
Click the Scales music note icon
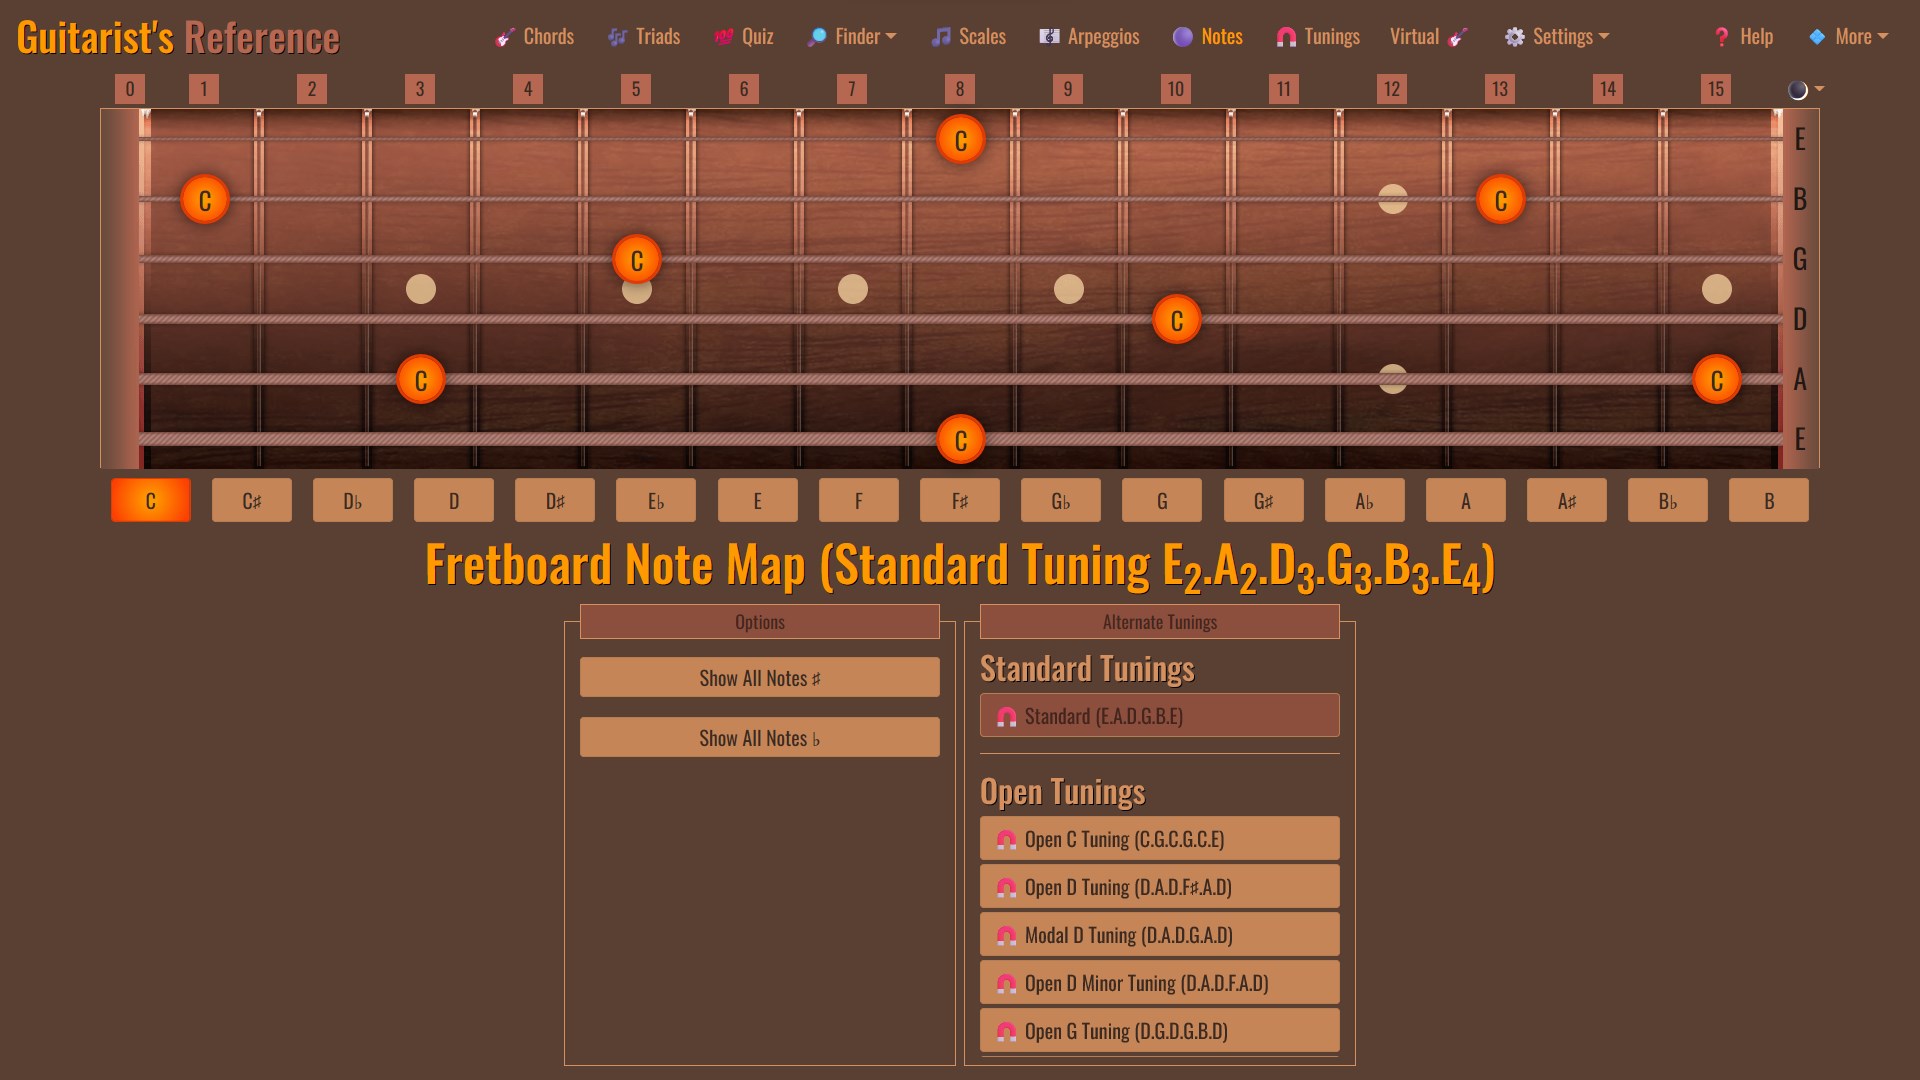pos(941,37)
